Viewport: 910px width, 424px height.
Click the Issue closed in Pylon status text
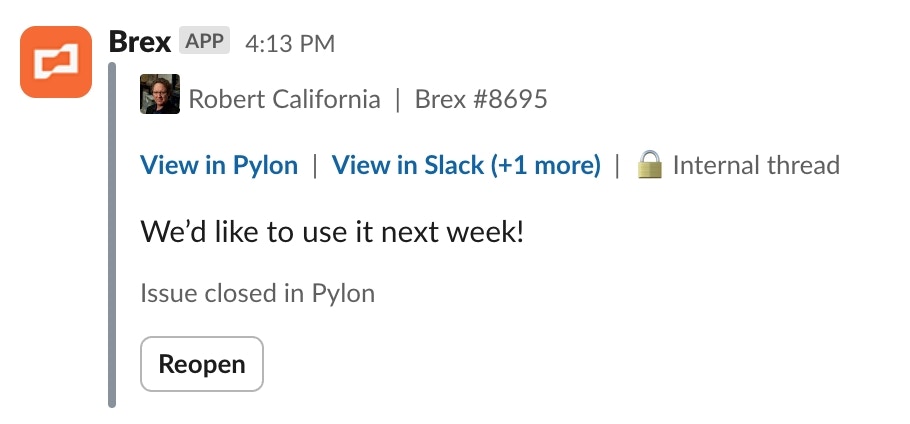[257, 293]
